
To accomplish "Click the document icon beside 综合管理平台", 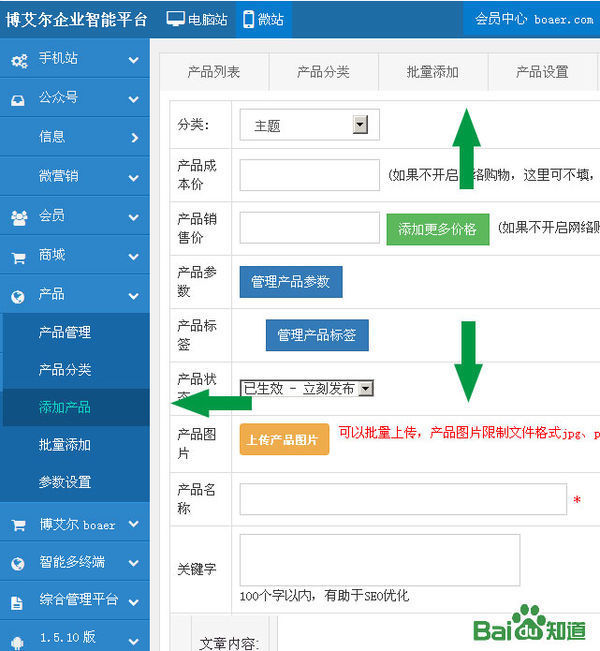I will tap(17, 603).
